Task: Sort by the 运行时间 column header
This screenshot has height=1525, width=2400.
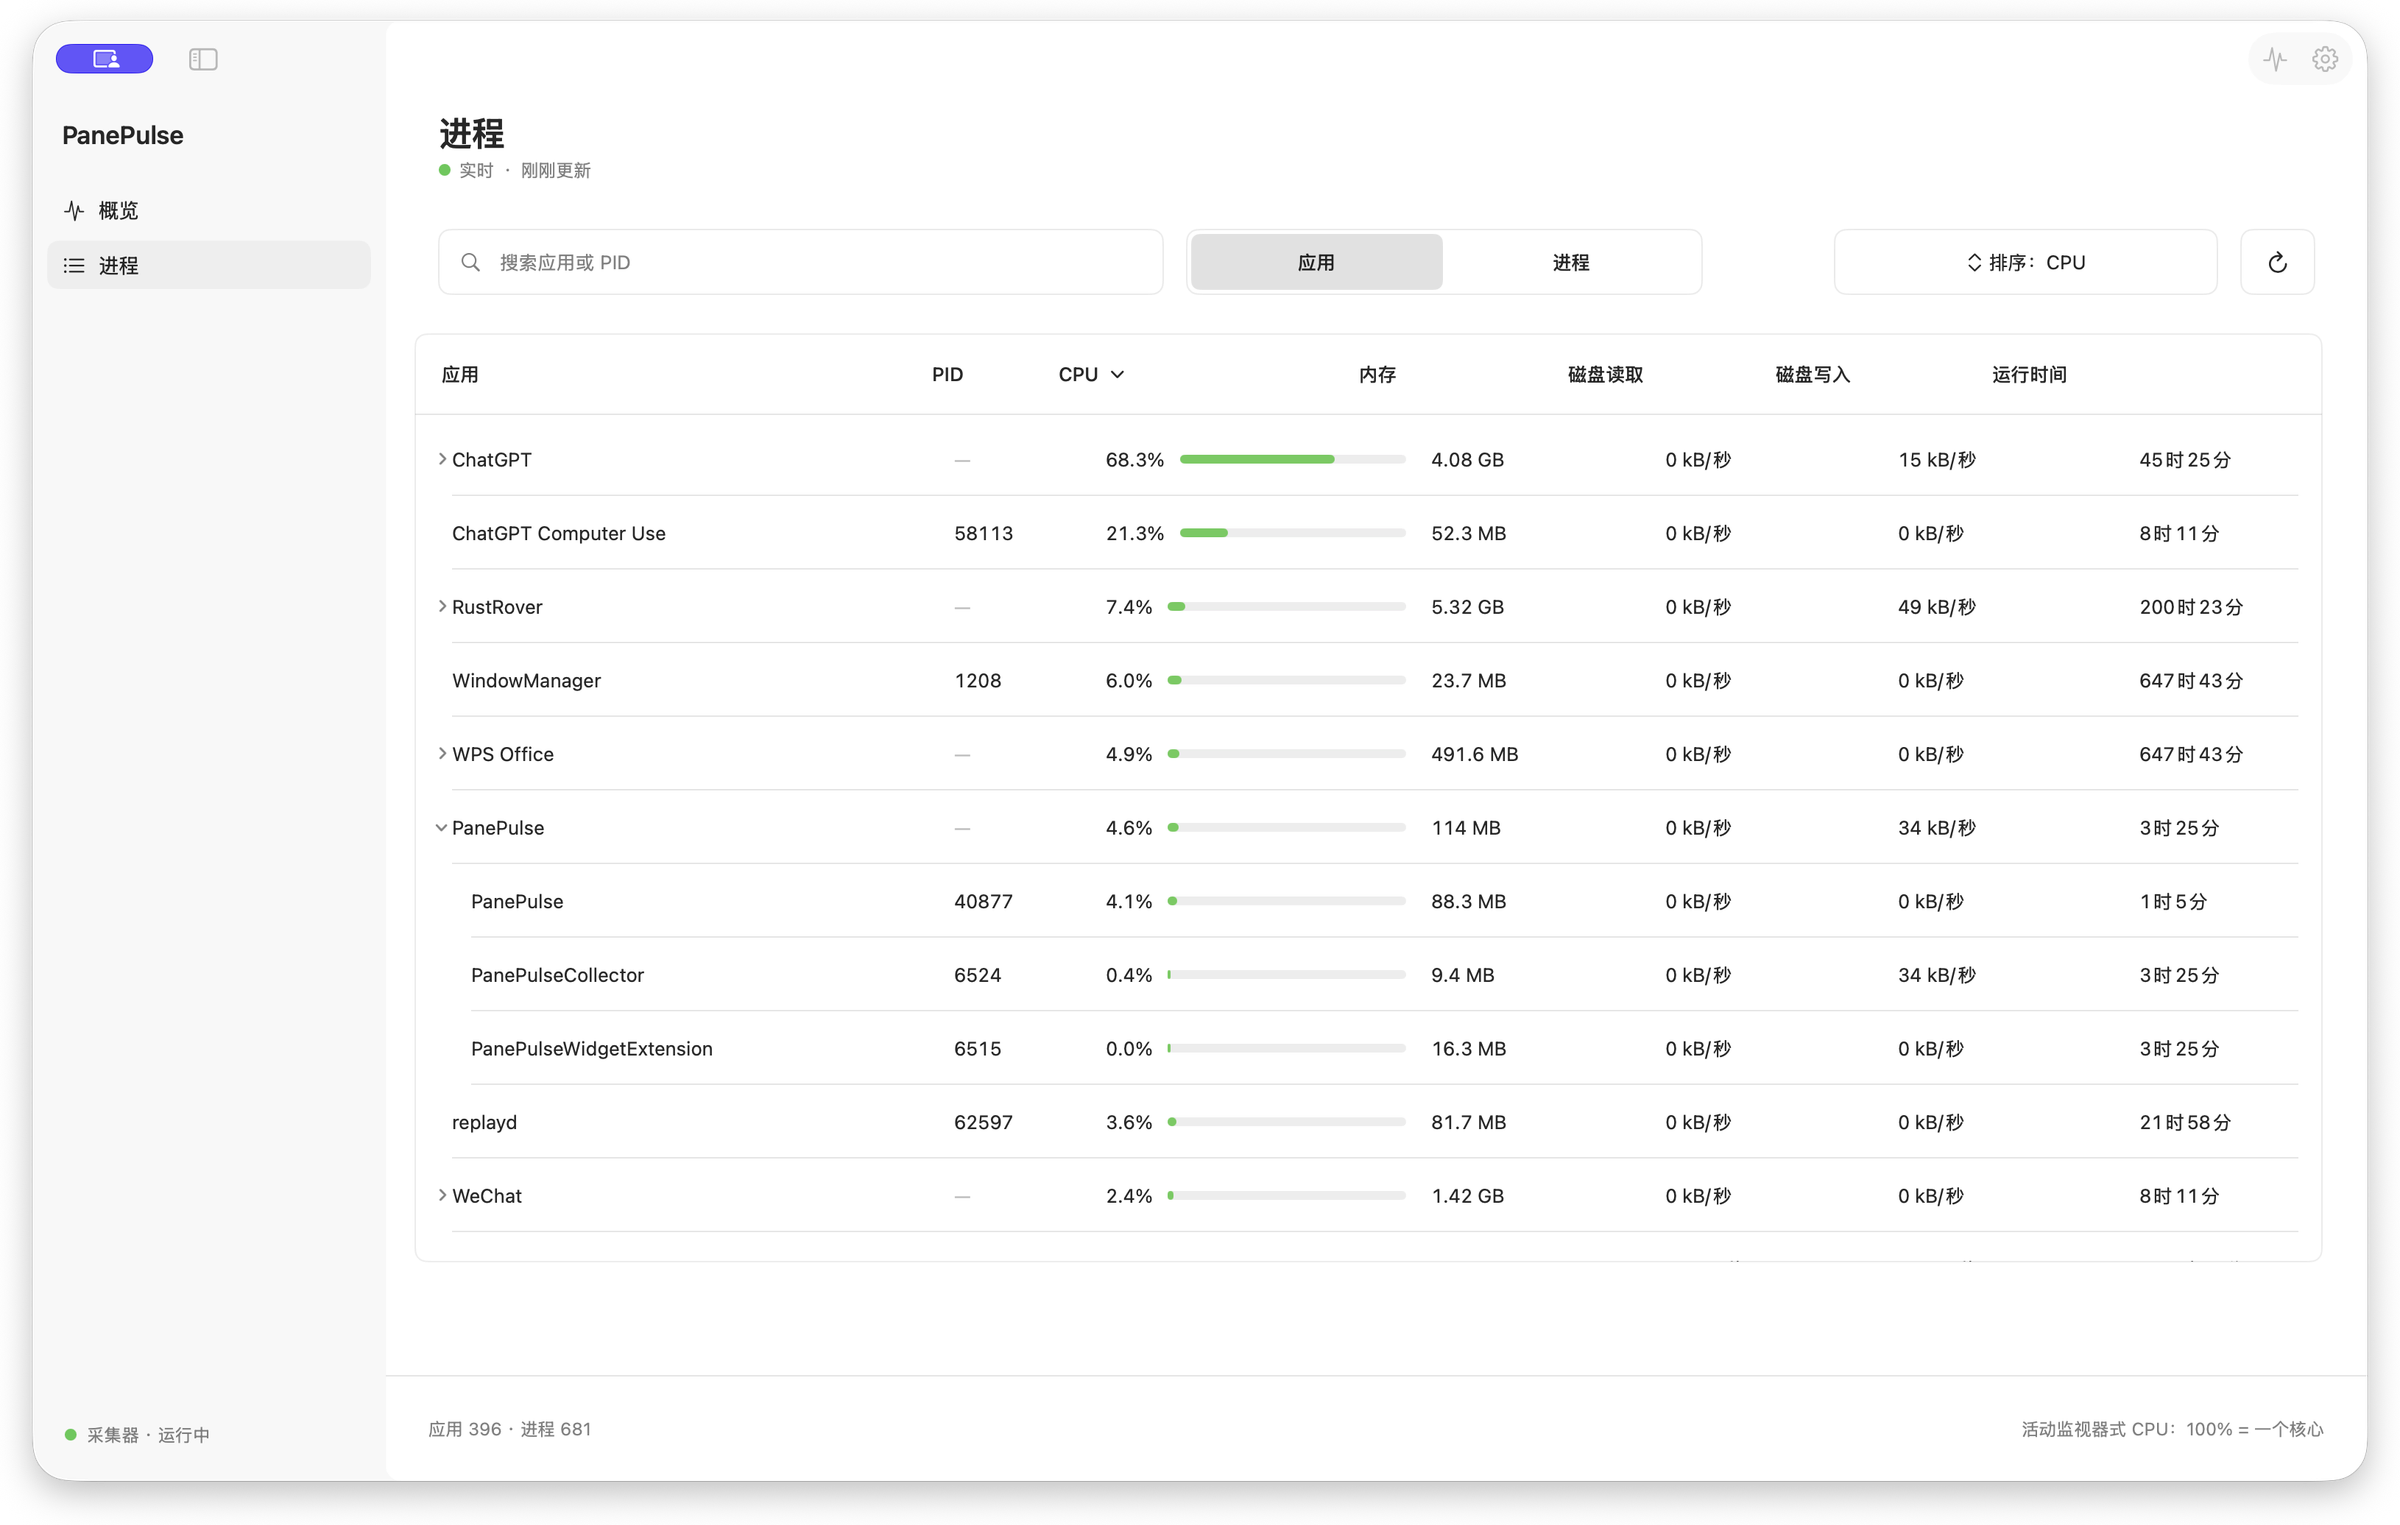Action: [2029, 374]
